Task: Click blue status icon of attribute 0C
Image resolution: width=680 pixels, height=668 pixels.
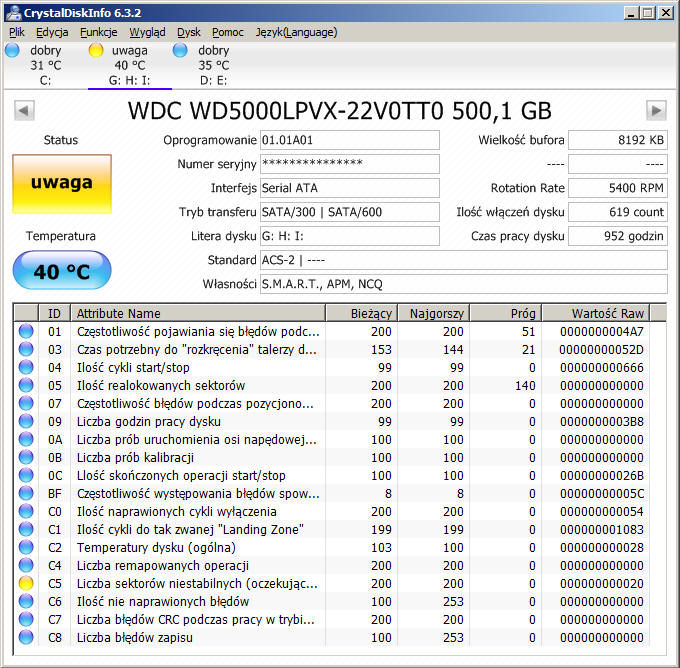Action: pyautogui.click(x=26, y=475)
